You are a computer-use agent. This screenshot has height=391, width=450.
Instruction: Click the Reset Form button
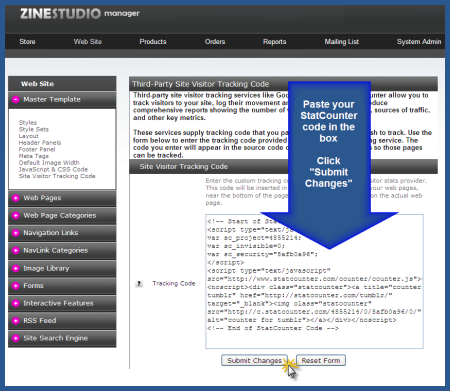point(321,360)
